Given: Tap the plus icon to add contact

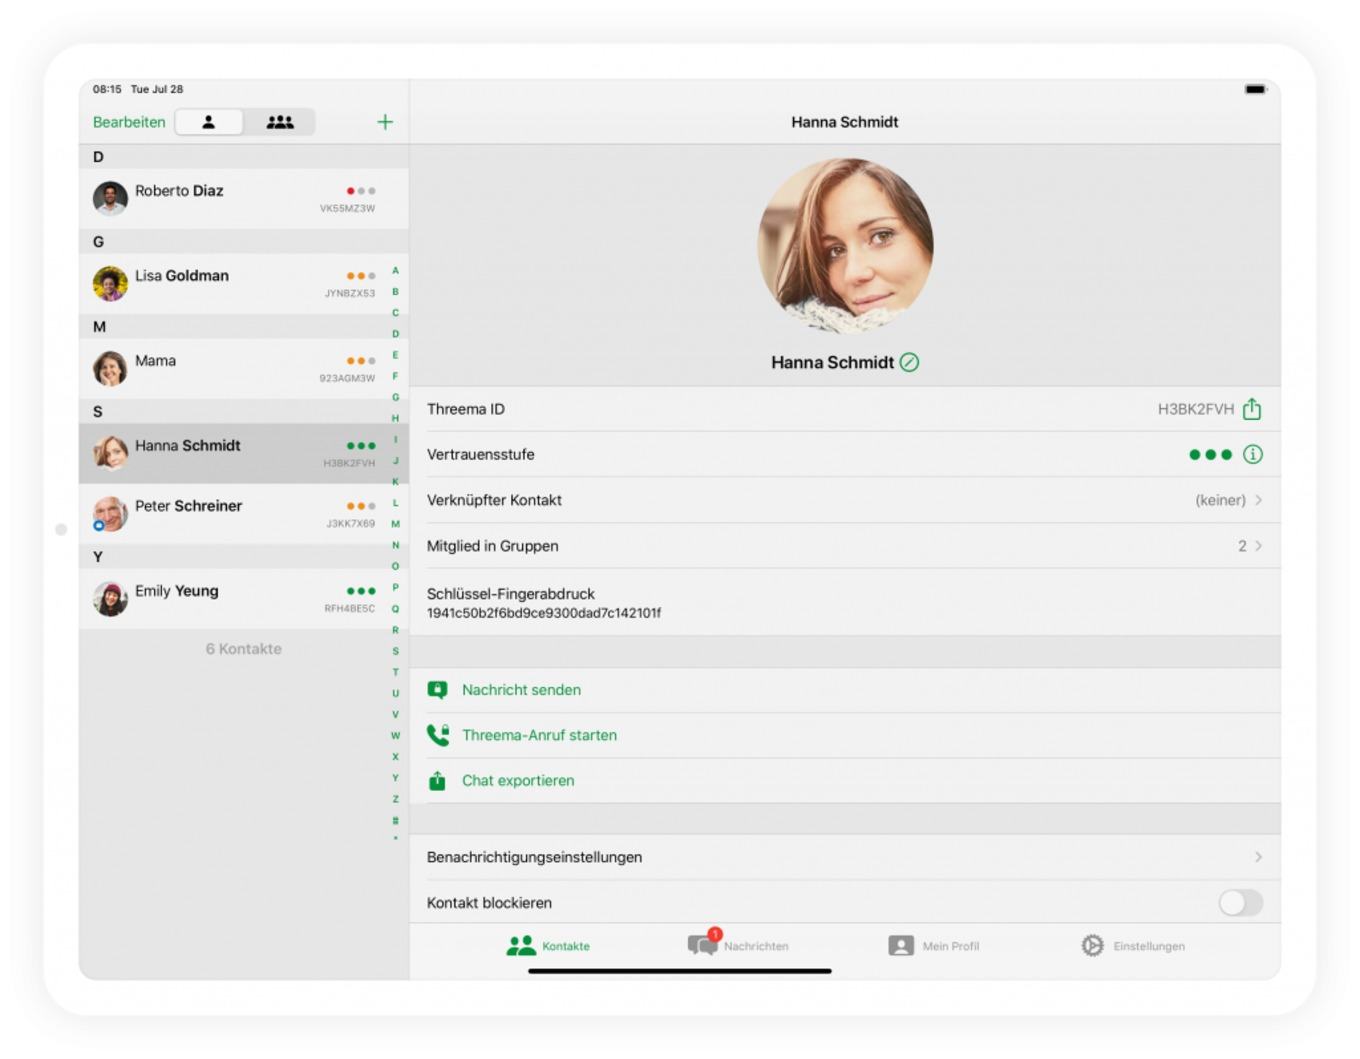Looking at the screenshot, I should (385, 122).
